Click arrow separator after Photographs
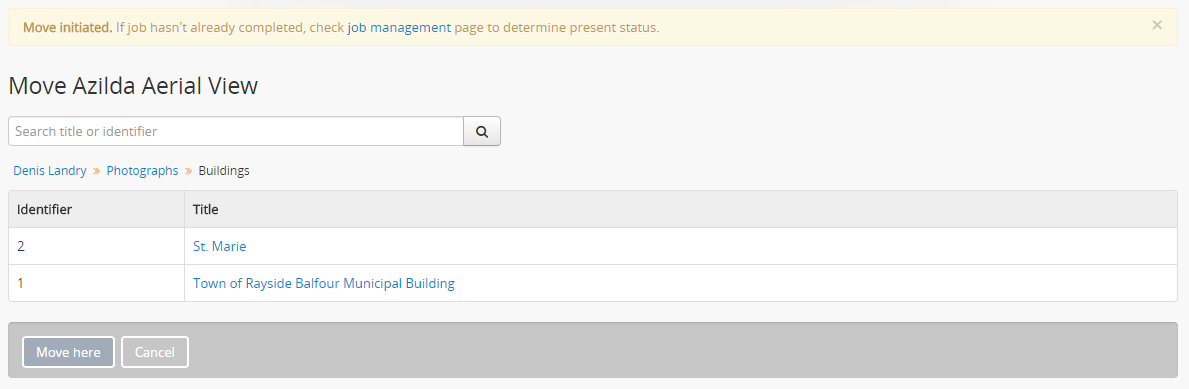The width and height of the screenshot is (1189, 389). coord(189,171)
